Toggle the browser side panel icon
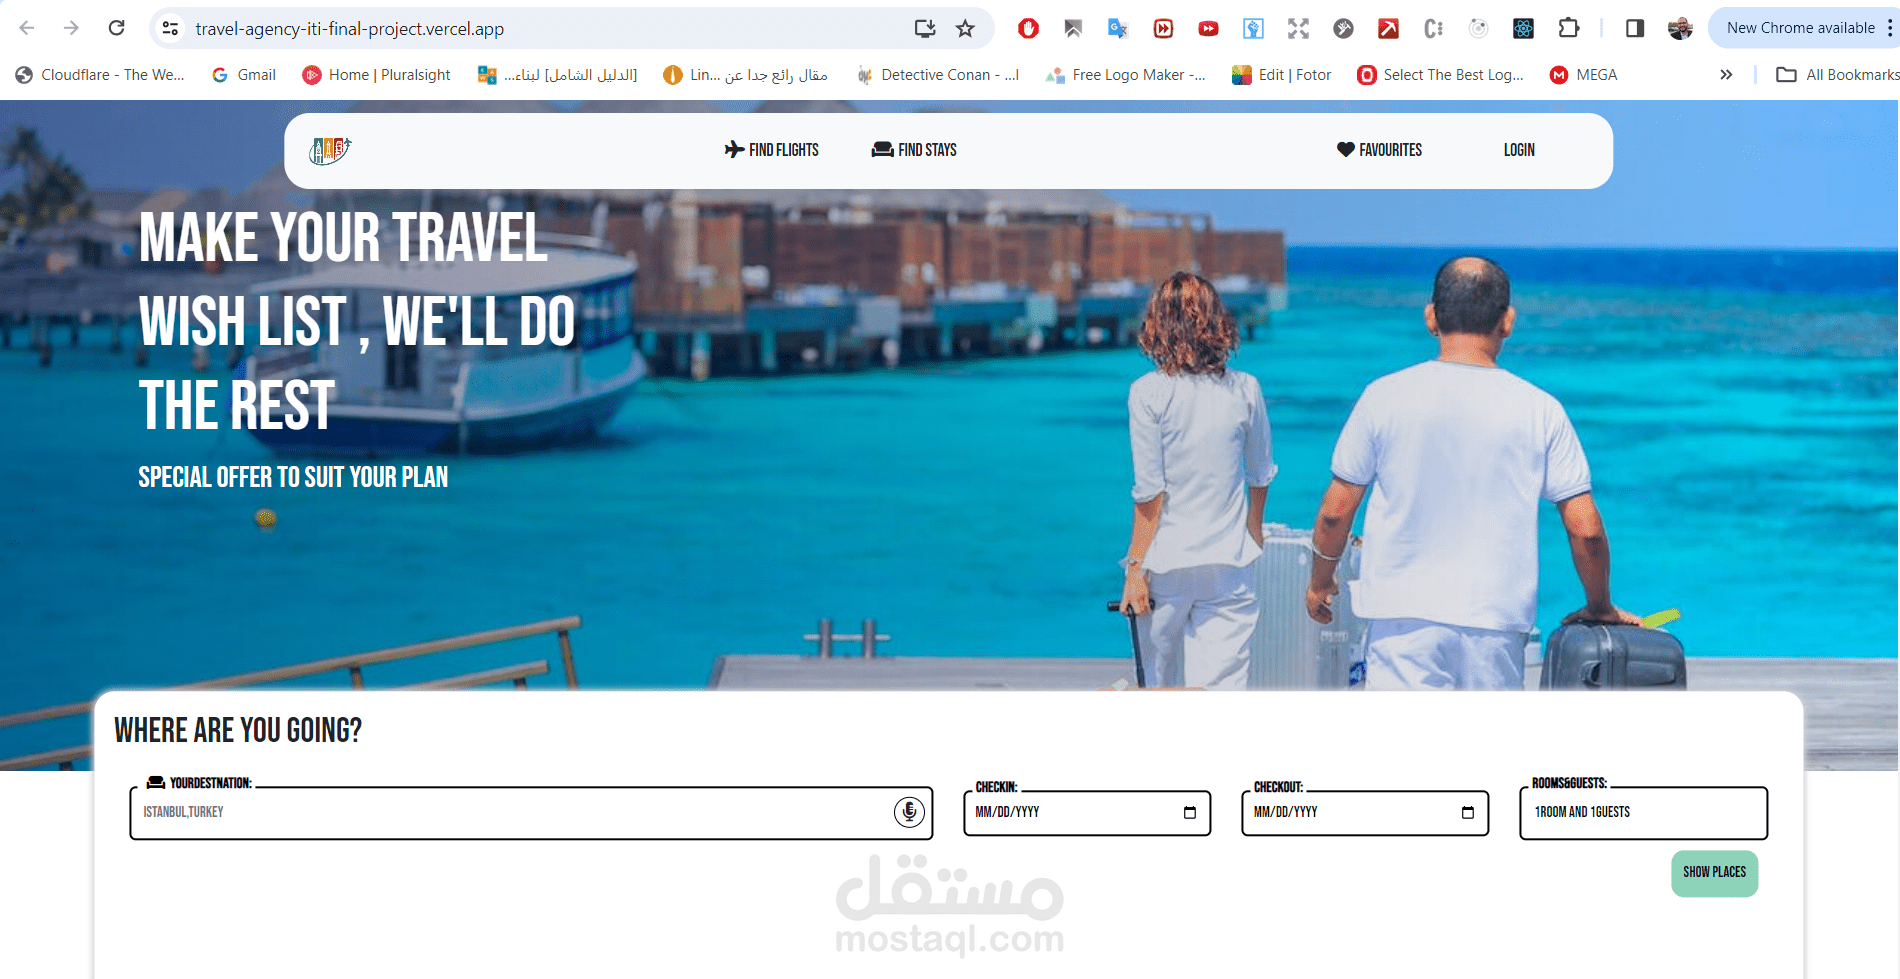The image size is (1900, 979). click(1635, 28)
